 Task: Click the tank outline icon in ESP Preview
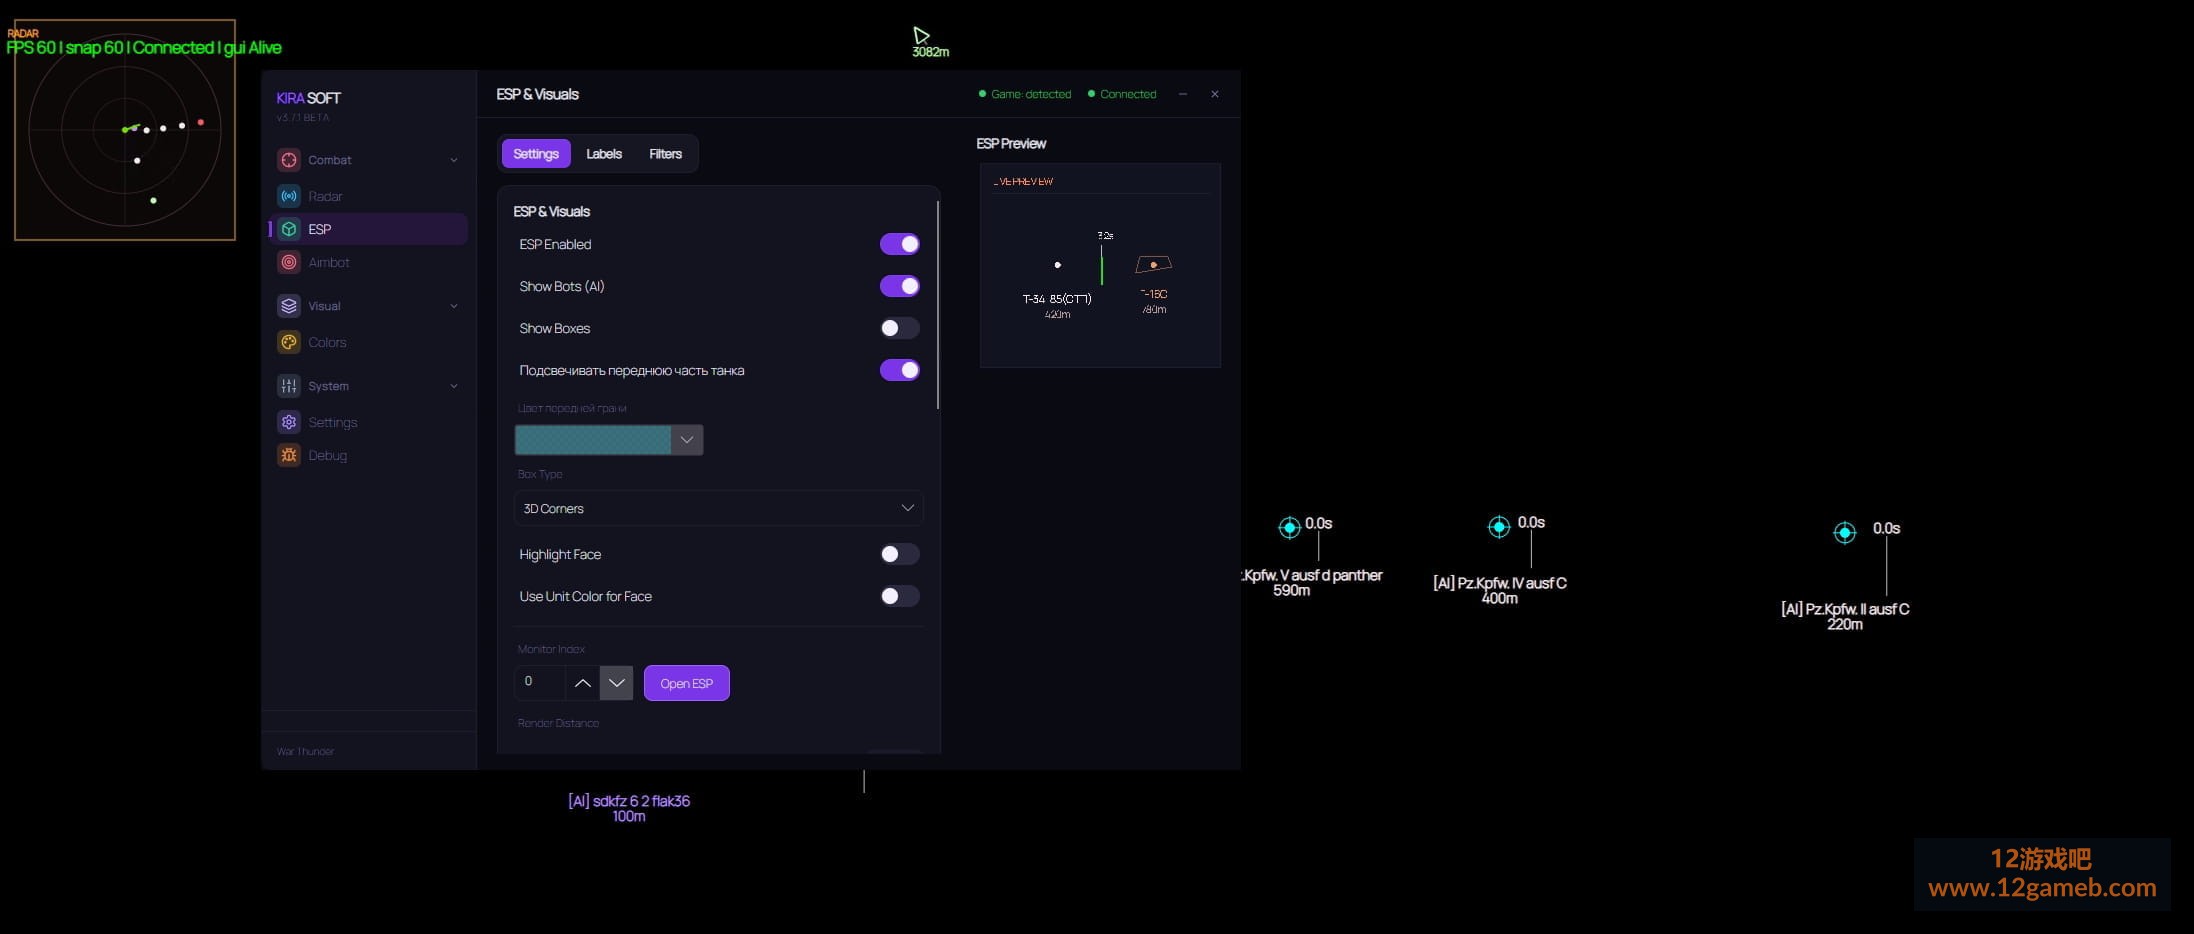click(x=1153, y=264)
